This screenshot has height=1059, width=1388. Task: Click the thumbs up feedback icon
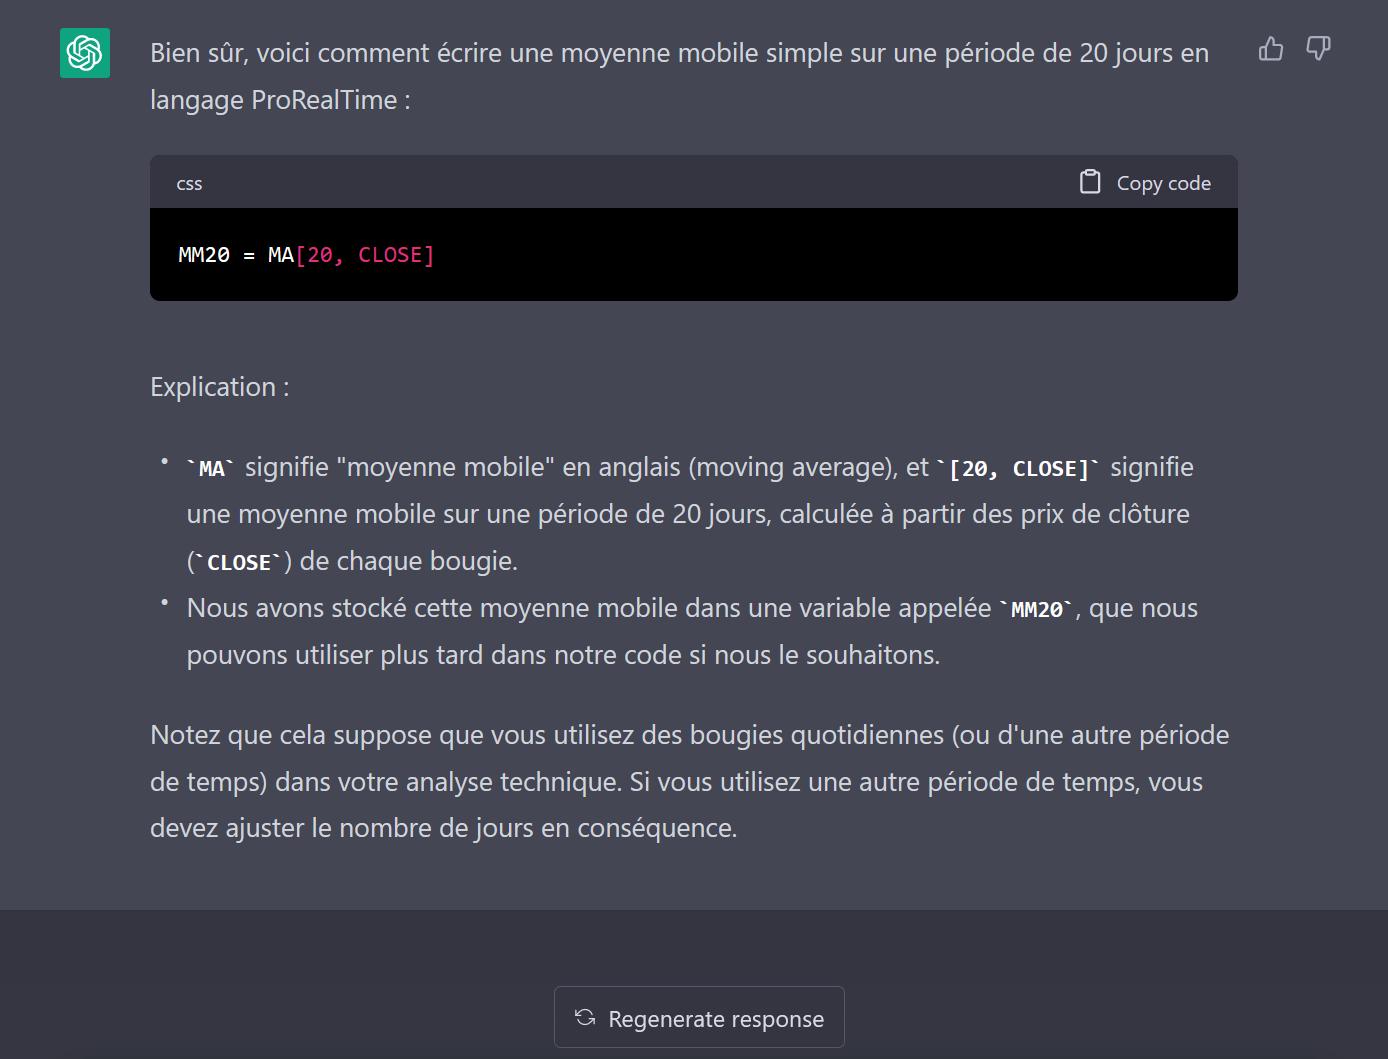[1271, 49]
